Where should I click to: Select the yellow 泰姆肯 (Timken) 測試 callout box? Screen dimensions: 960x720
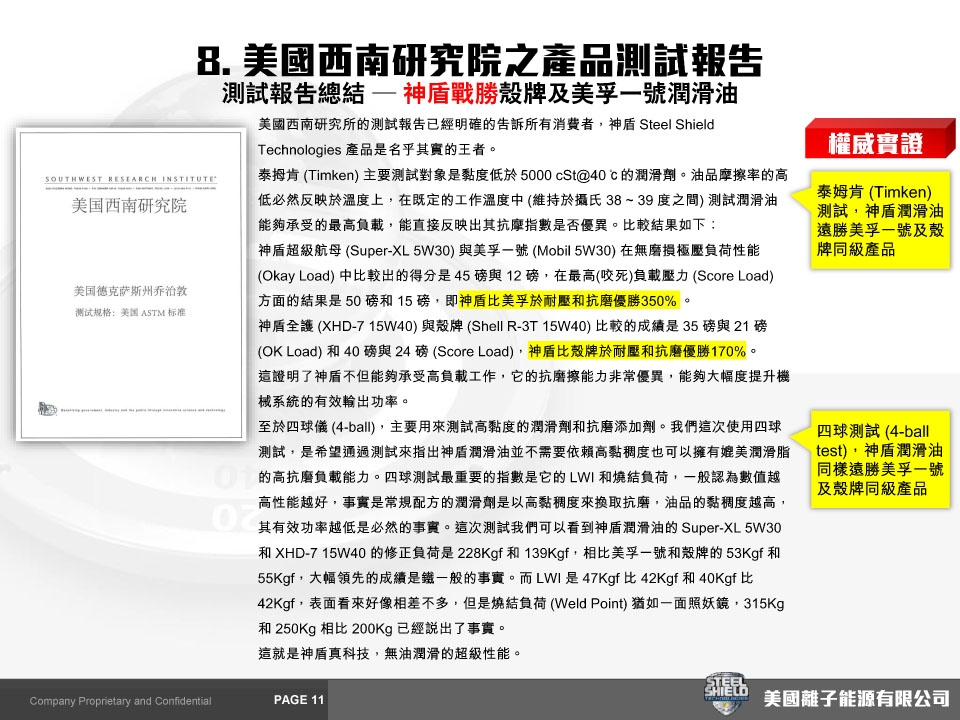coord(880,220)
